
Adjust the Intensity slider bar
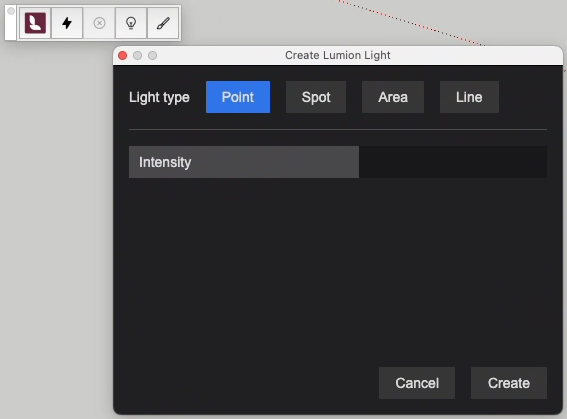(x=338, y=162)
